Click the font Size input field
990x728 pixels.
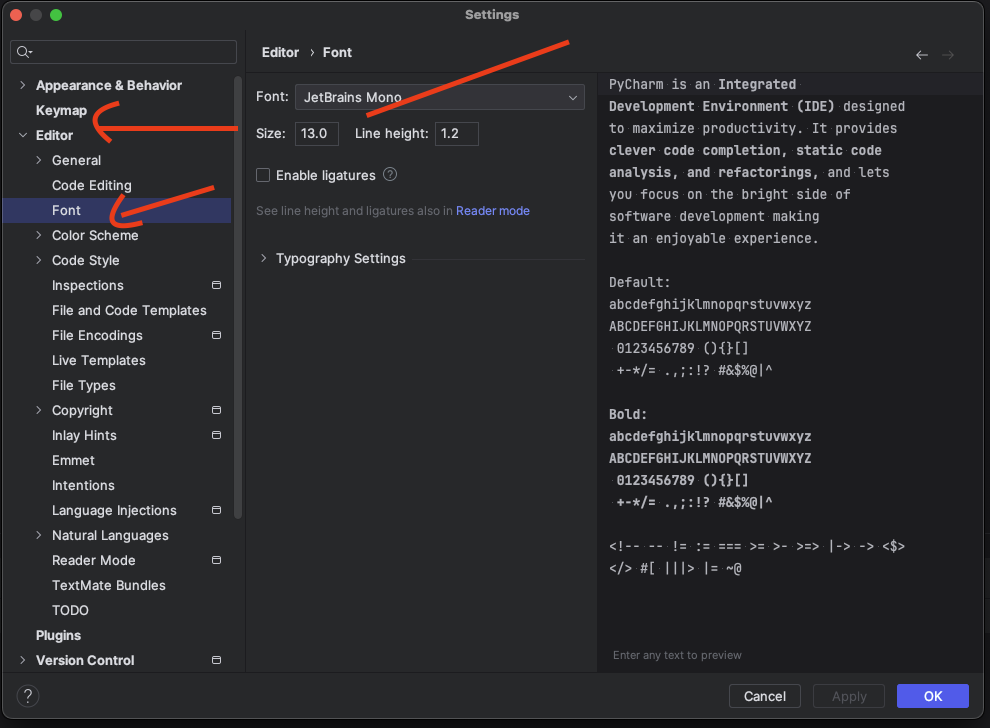[x=316, y=133]
